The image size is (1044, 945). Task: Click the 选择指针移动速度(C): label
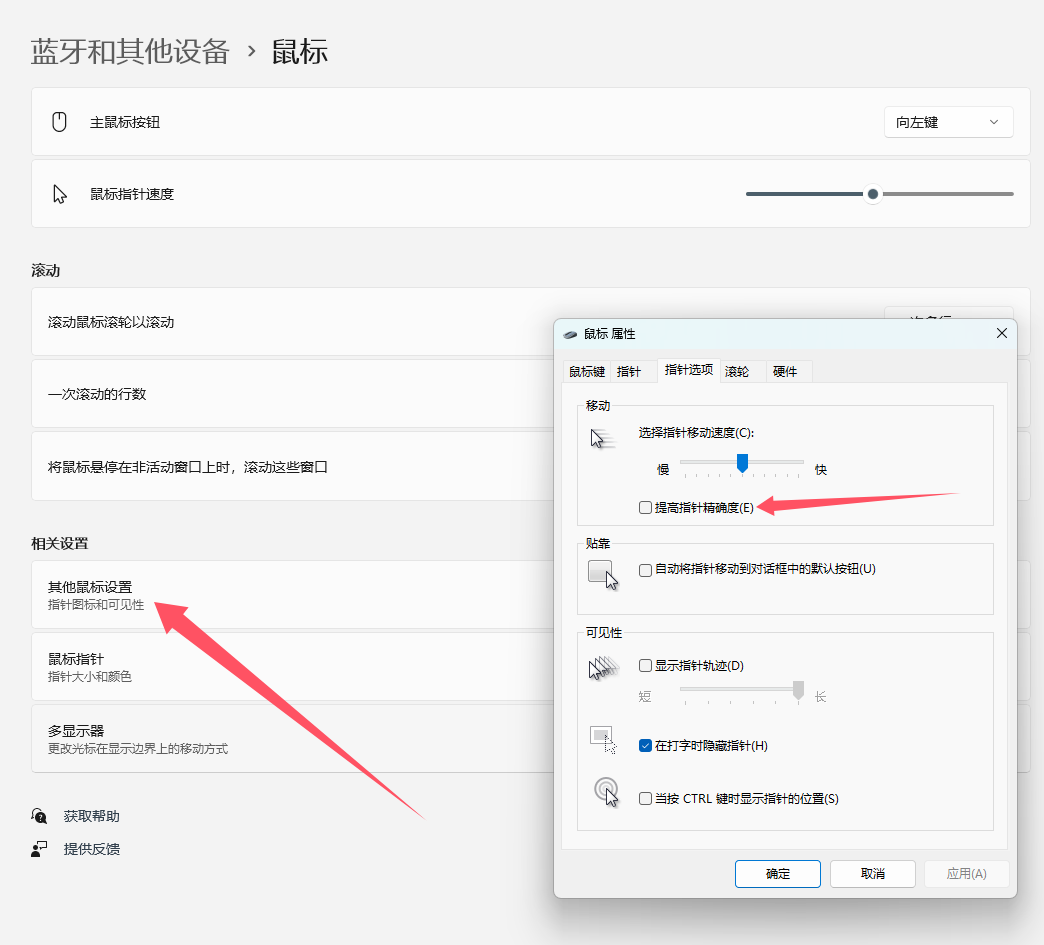[x=696, y=433]
